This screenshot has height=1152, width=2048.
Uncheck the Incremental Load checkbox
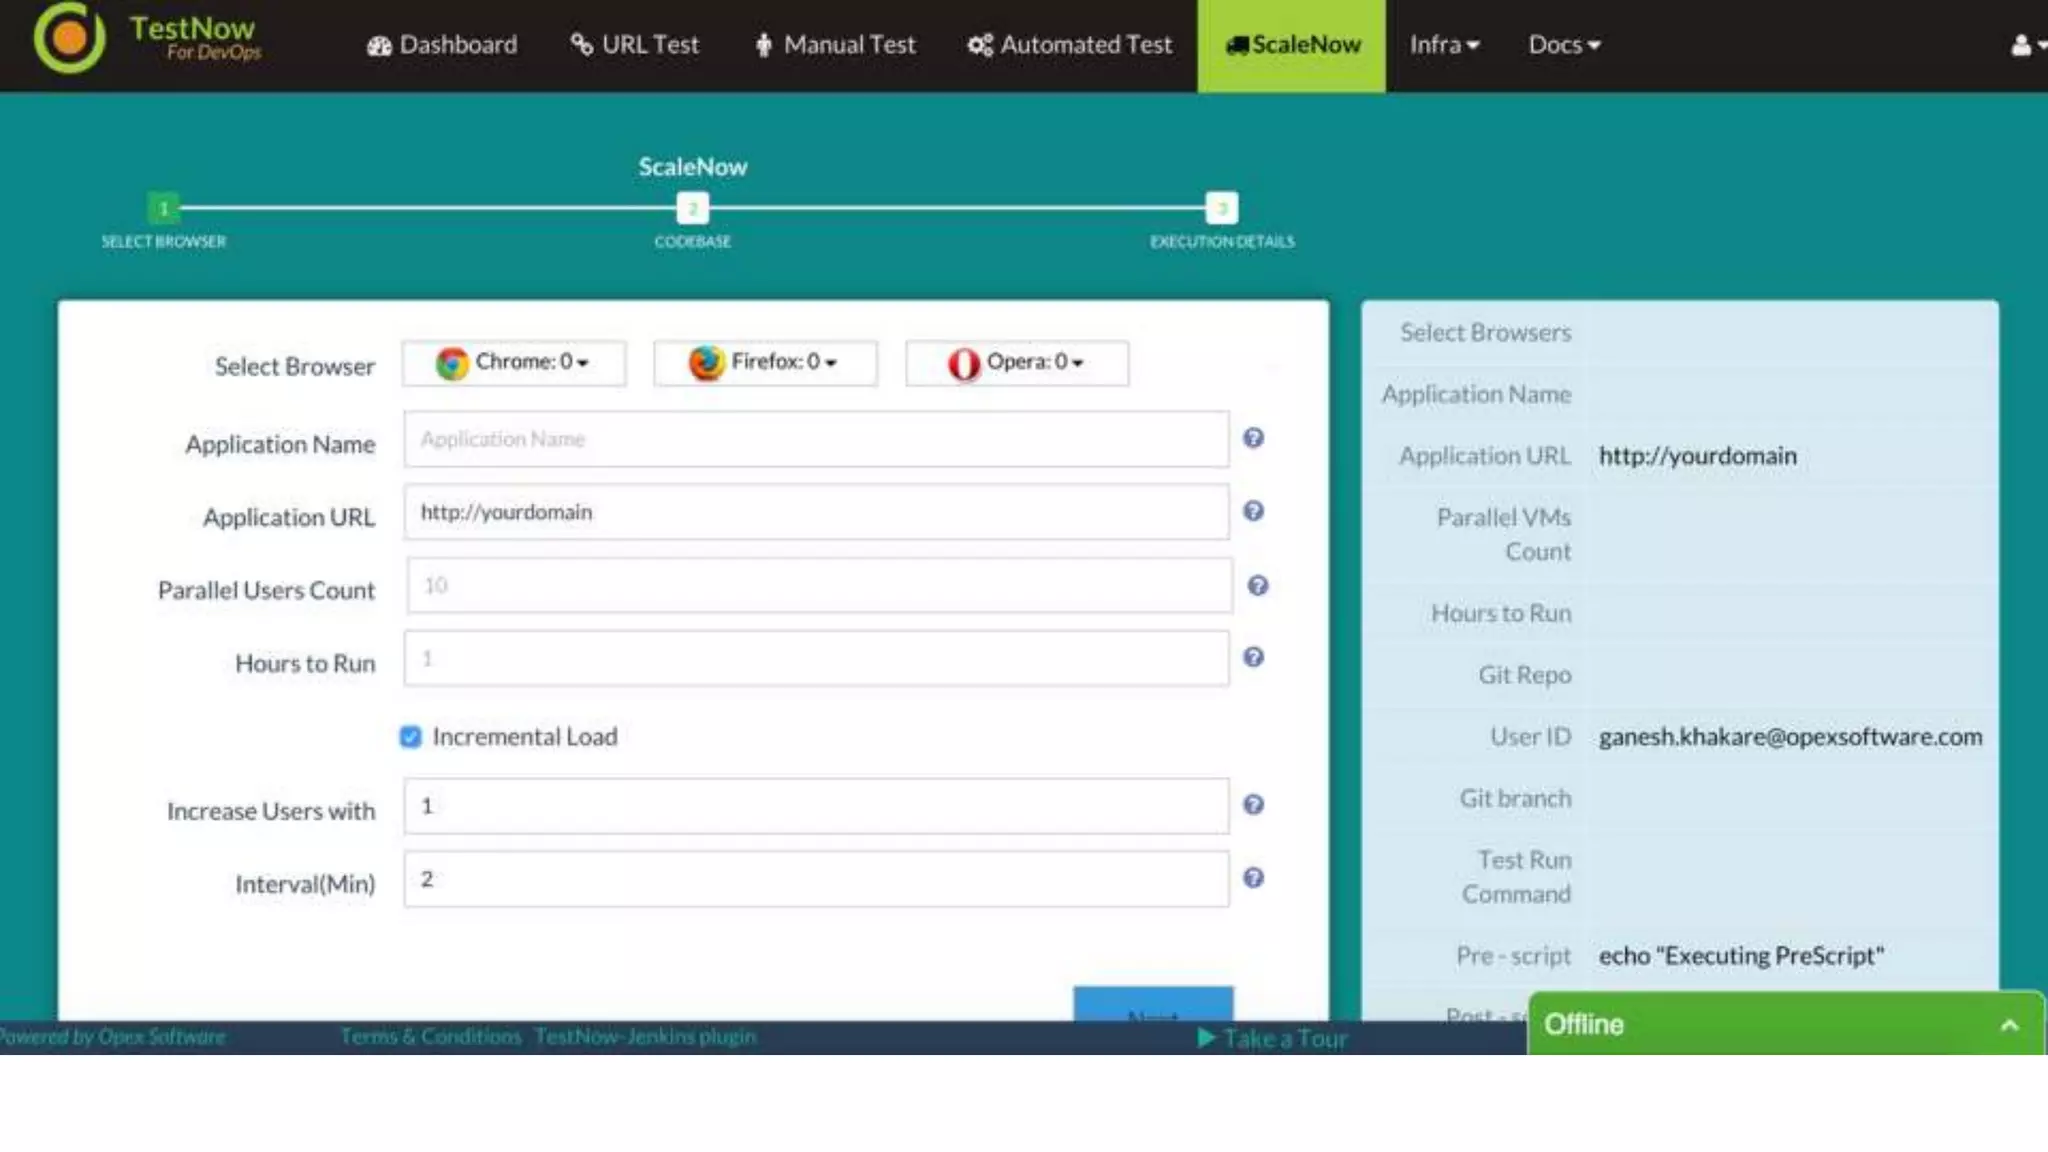pyautogui.click(x=410, y=737)
